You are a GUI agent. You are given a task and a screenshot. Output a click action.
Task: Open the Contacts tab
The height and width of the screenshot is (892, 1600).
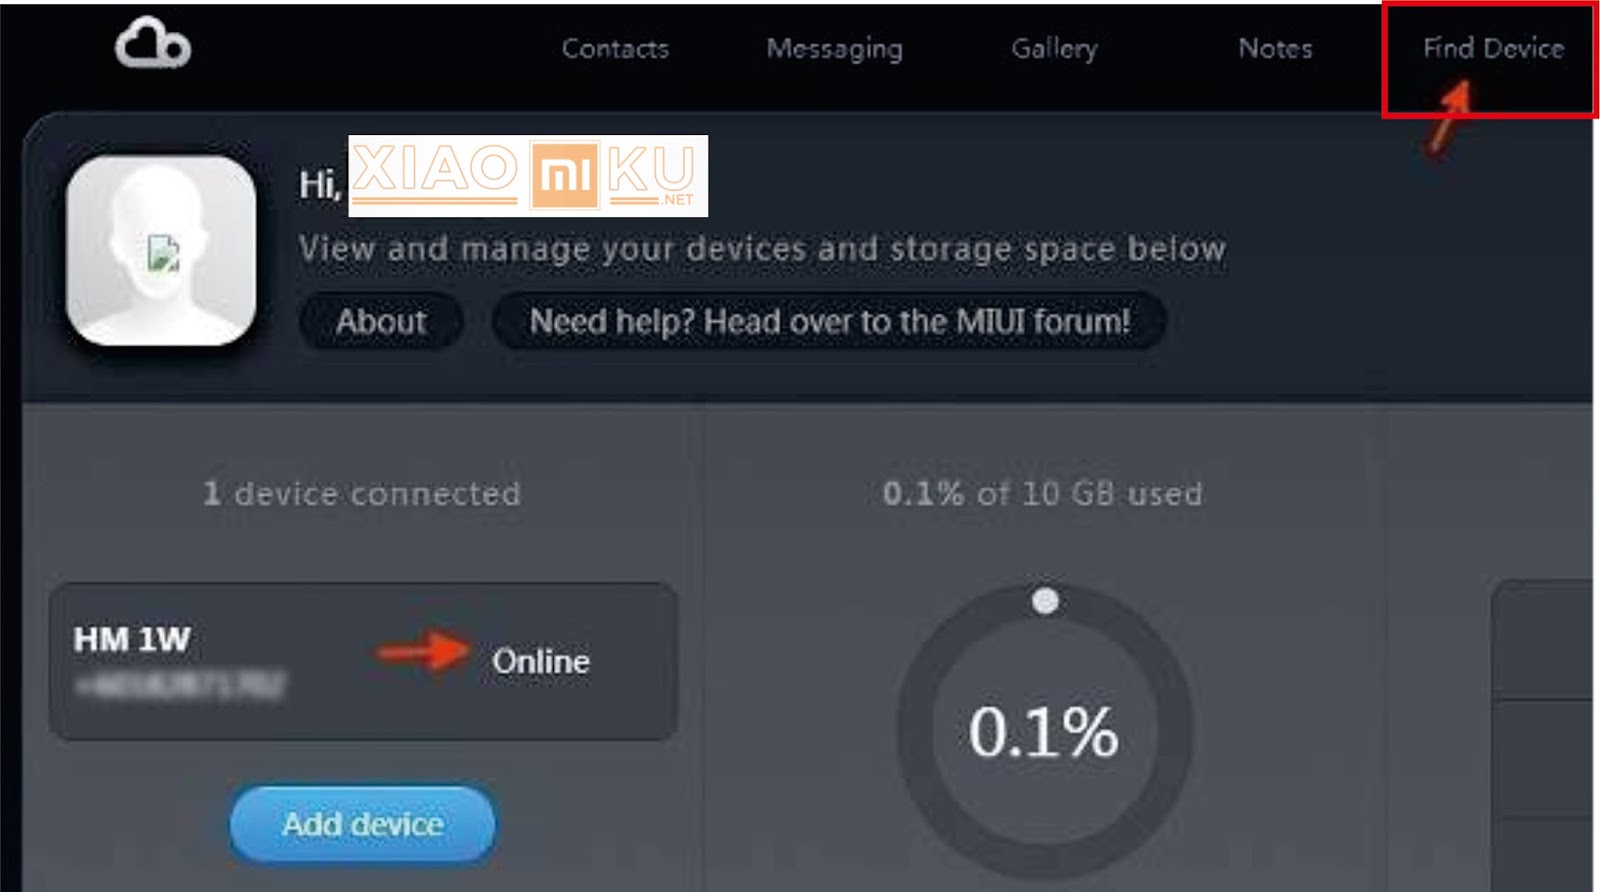(x=615, y=48)
